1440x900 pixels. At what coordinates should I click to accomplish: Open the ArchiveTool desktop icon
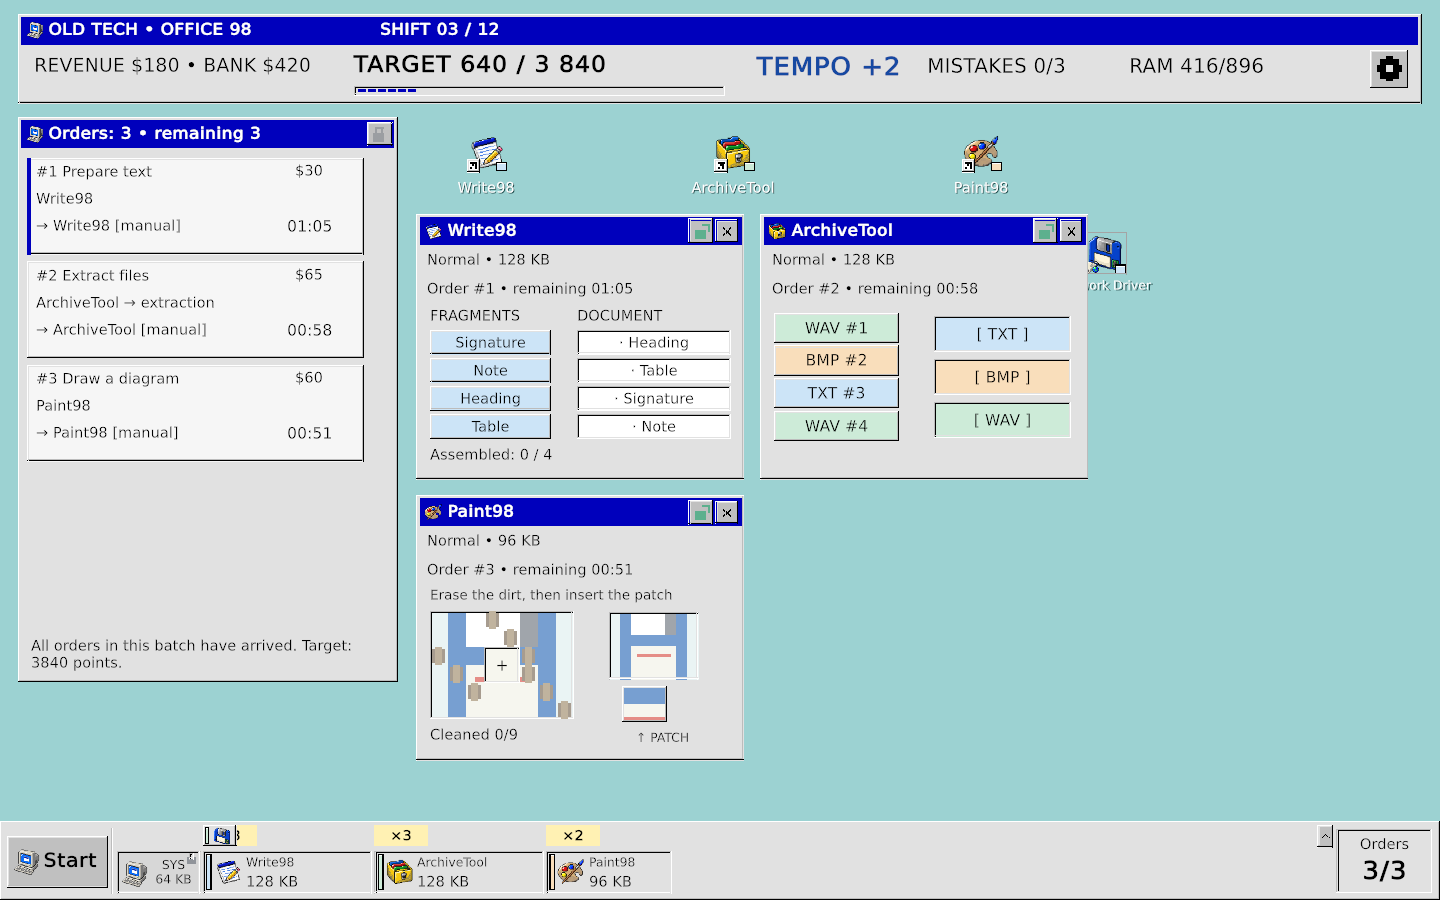[x=733, y=166]
